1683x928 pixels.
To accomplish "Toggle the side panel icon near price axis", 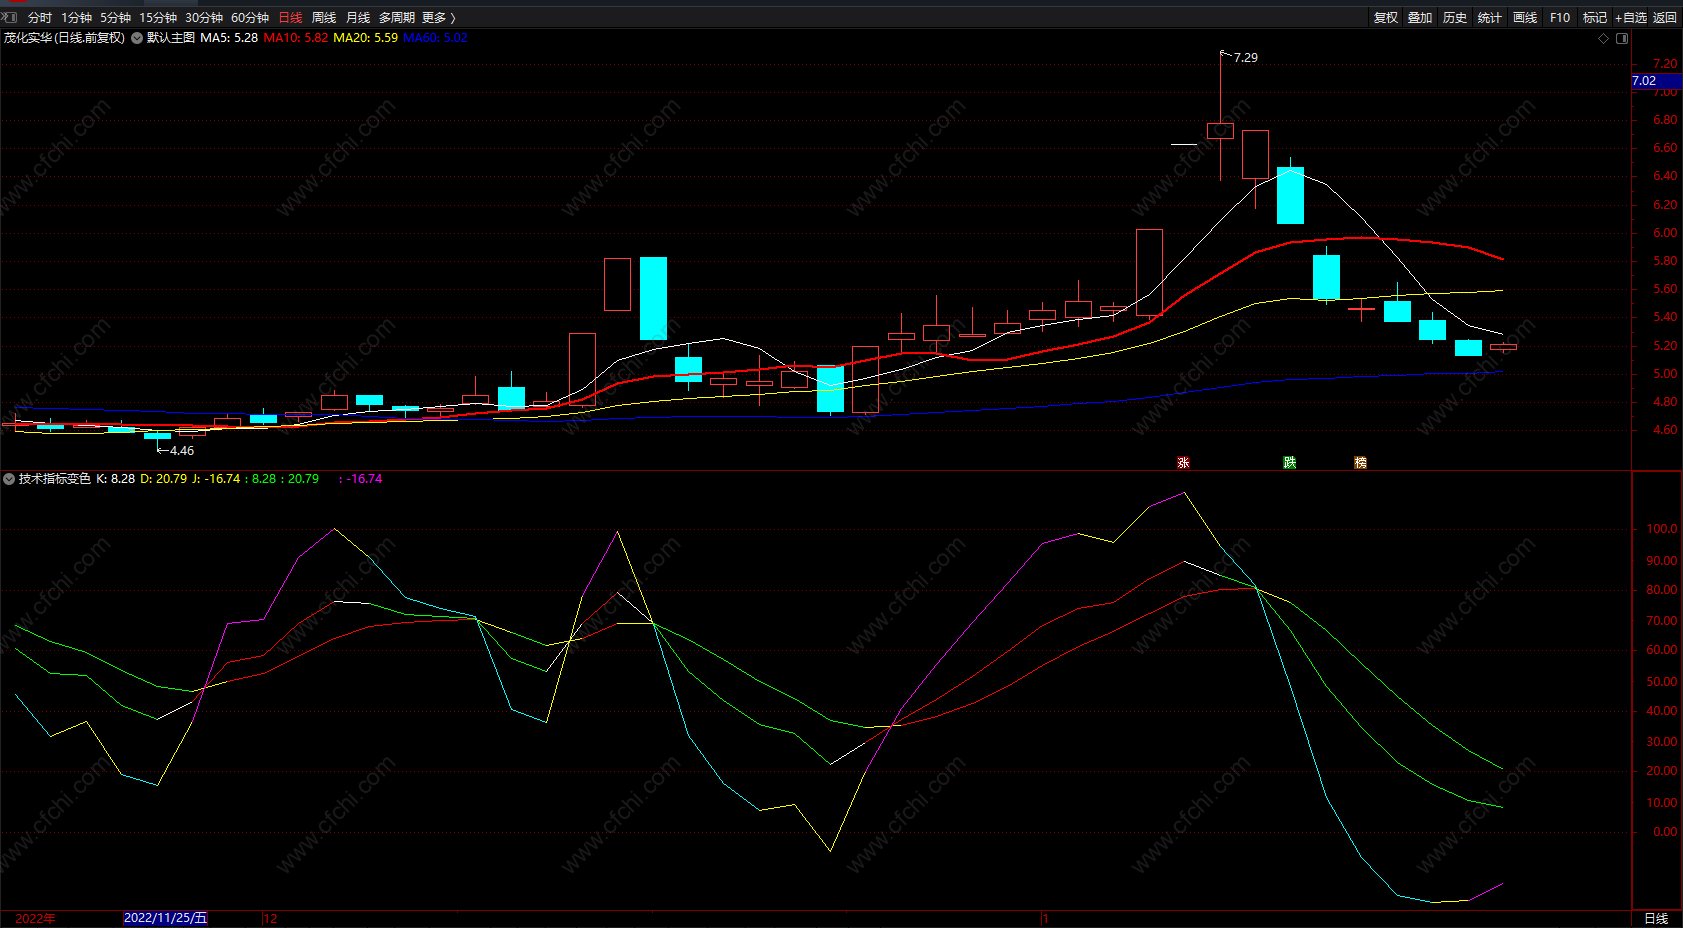I will (1622, 38).
